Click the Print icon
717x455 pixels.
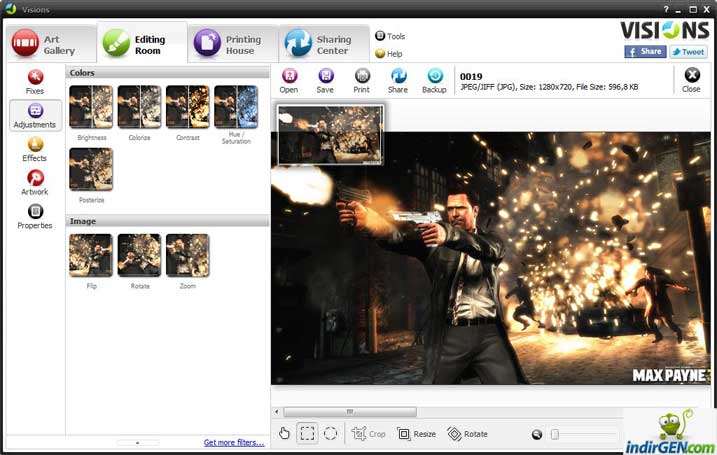point(361,77)
